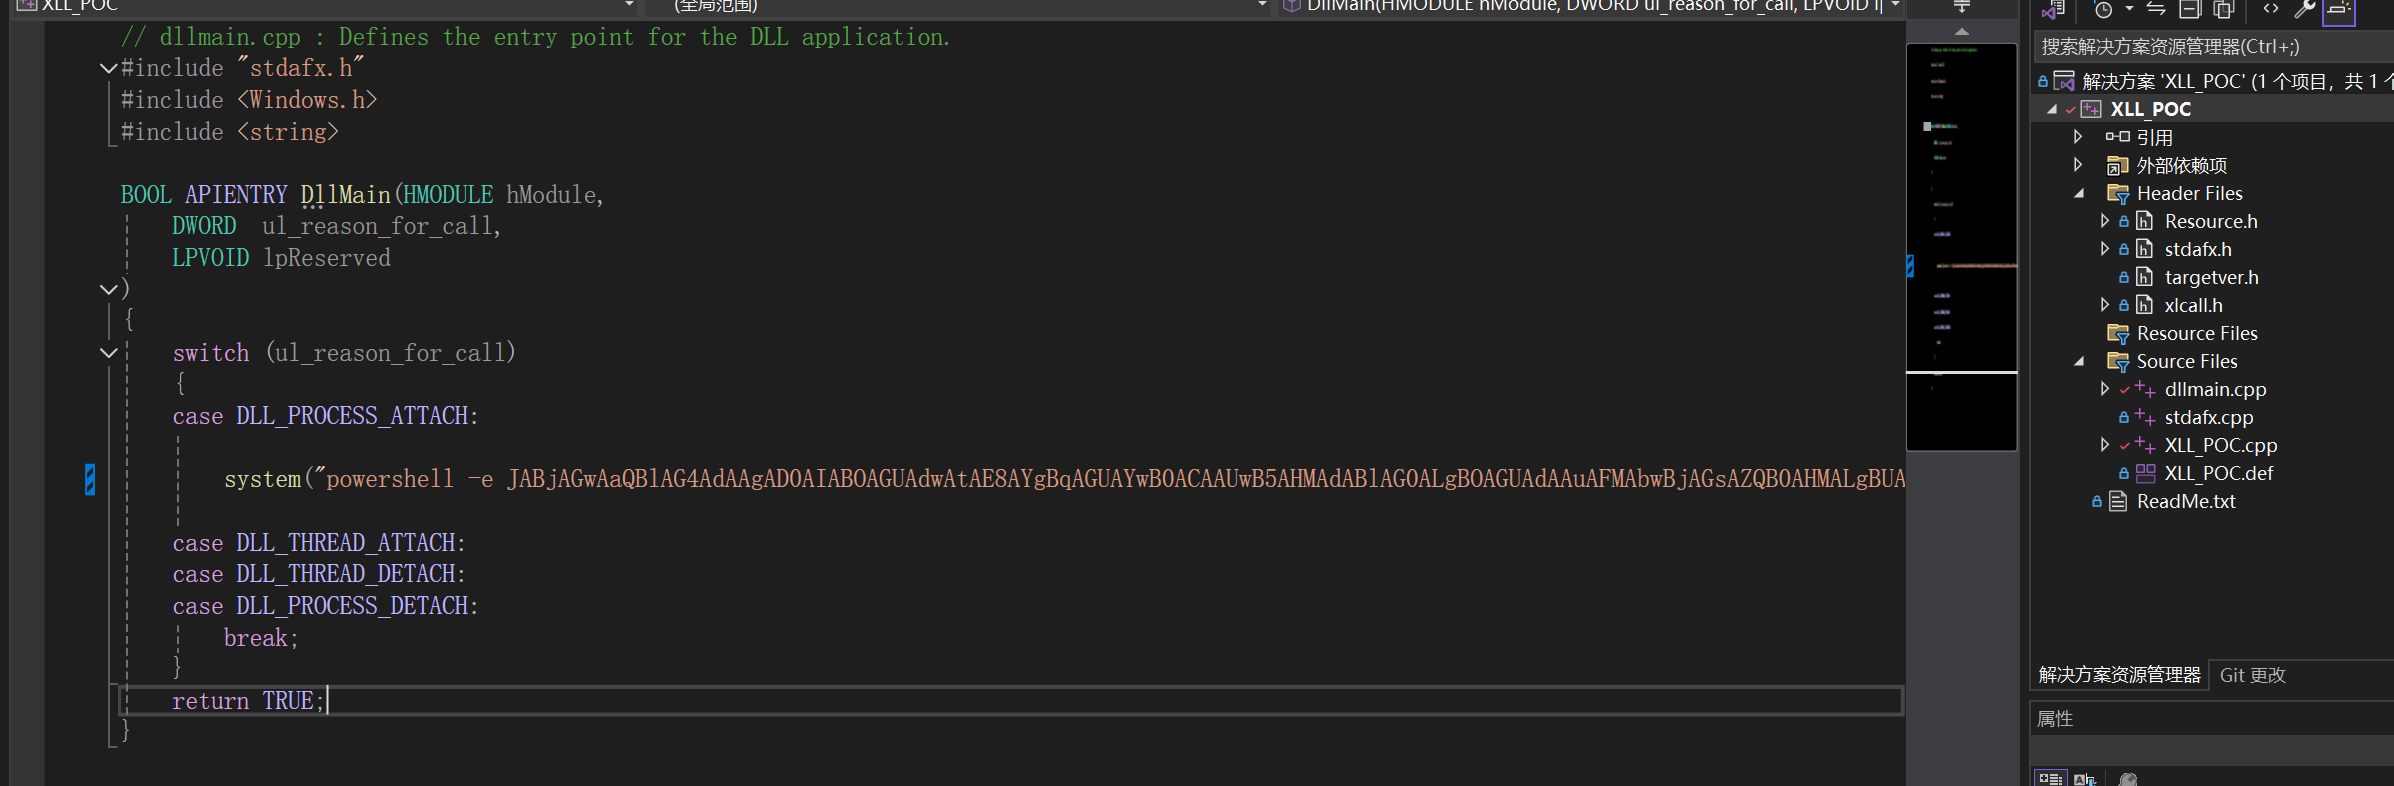Viewport: 2394px width, 786px height.
Task: Select Resource.h file icon
Action: [2144, 221]
